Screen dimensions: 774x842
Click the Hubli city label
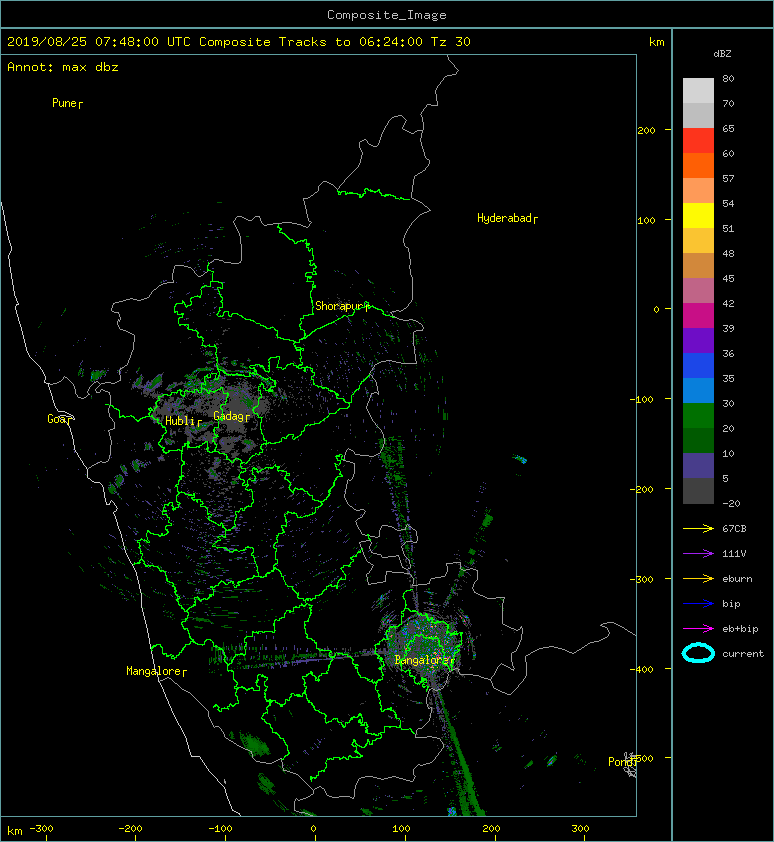click(180, 421)
